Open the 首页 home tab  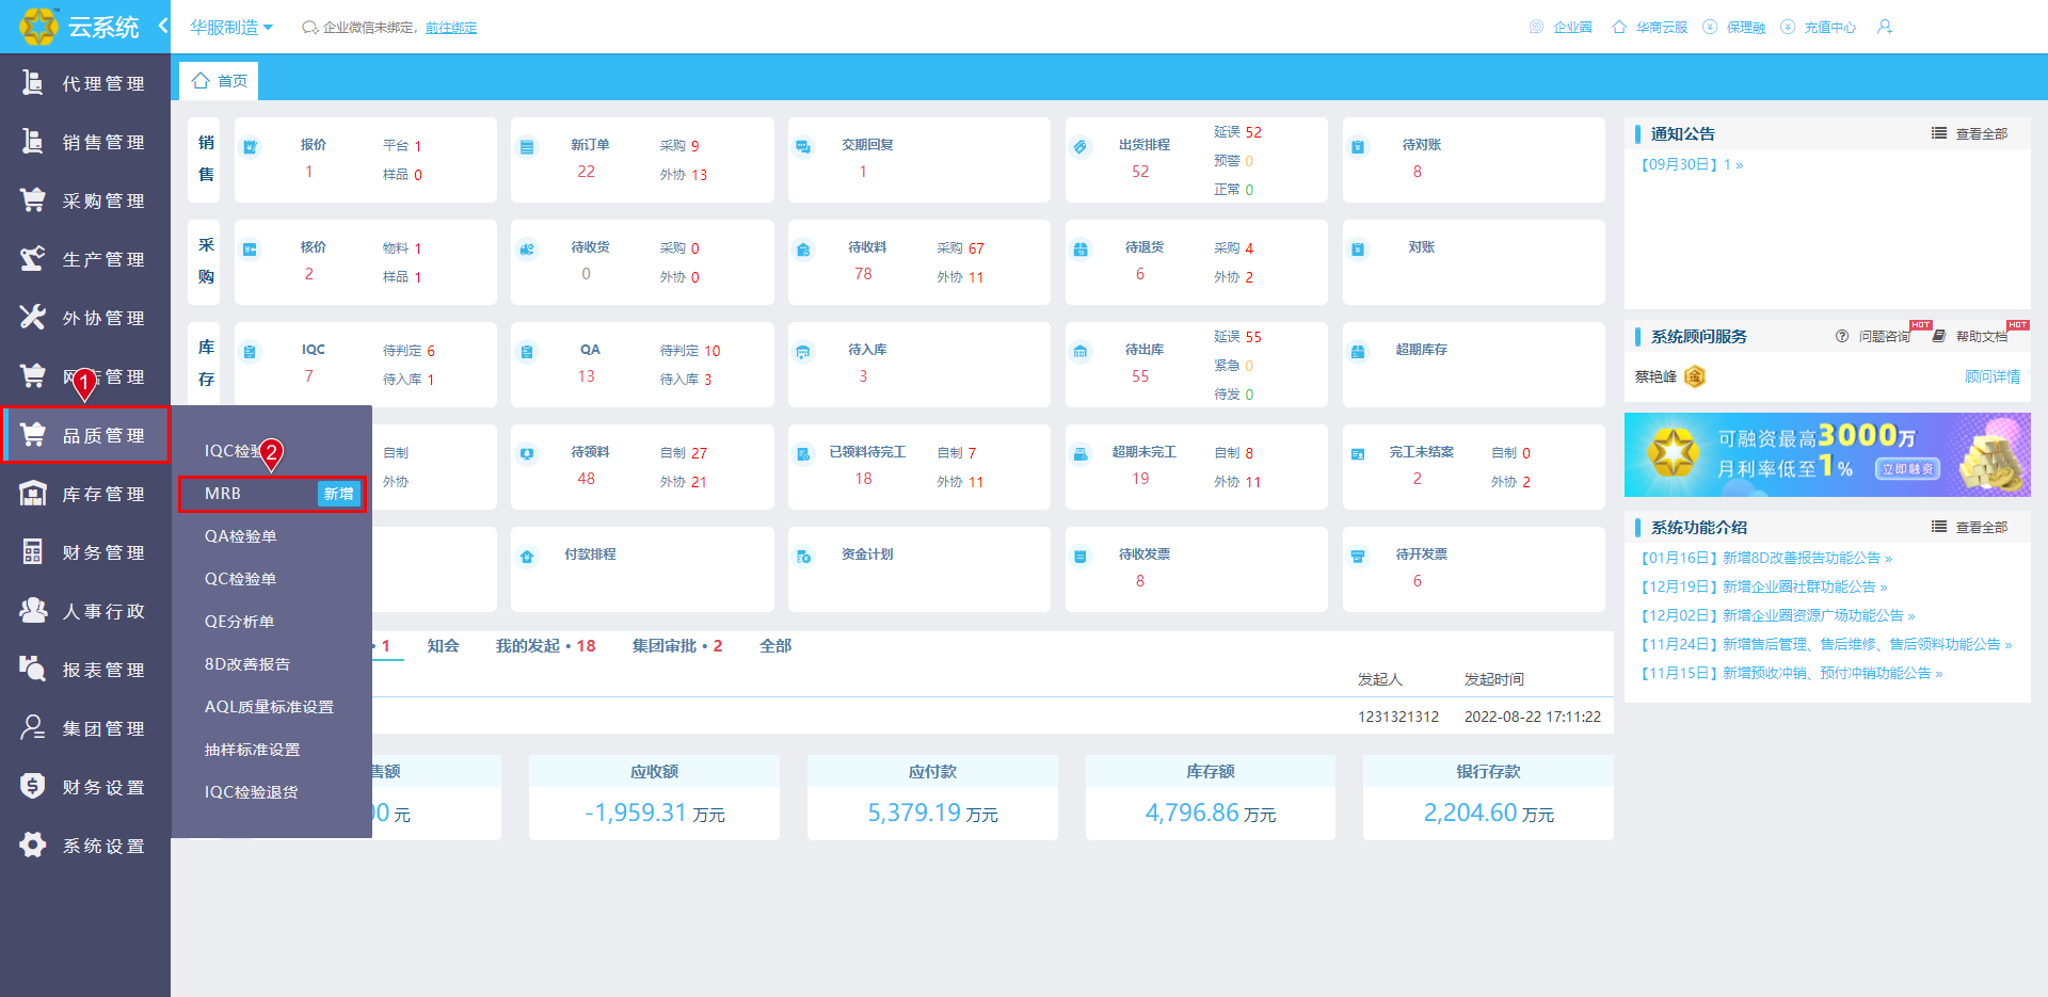(219, 81)
